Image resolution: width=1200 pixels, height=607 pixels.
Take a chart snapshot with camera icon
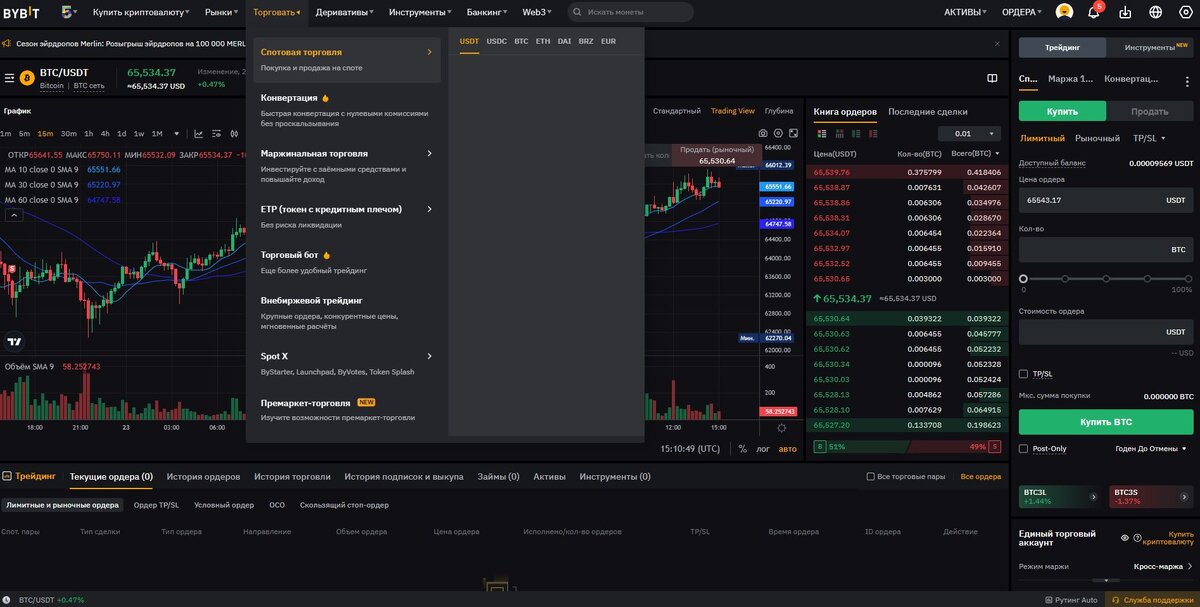click(763, 133)
